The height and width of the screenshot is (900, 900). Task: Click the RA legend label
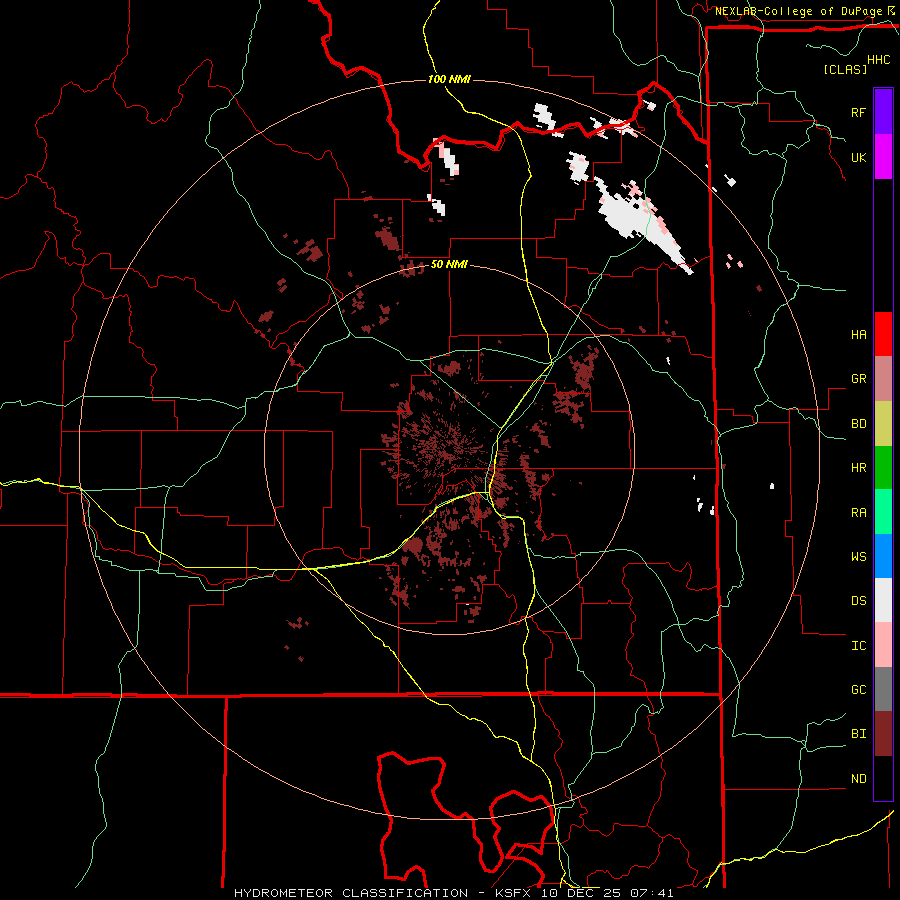coord(858,512)
